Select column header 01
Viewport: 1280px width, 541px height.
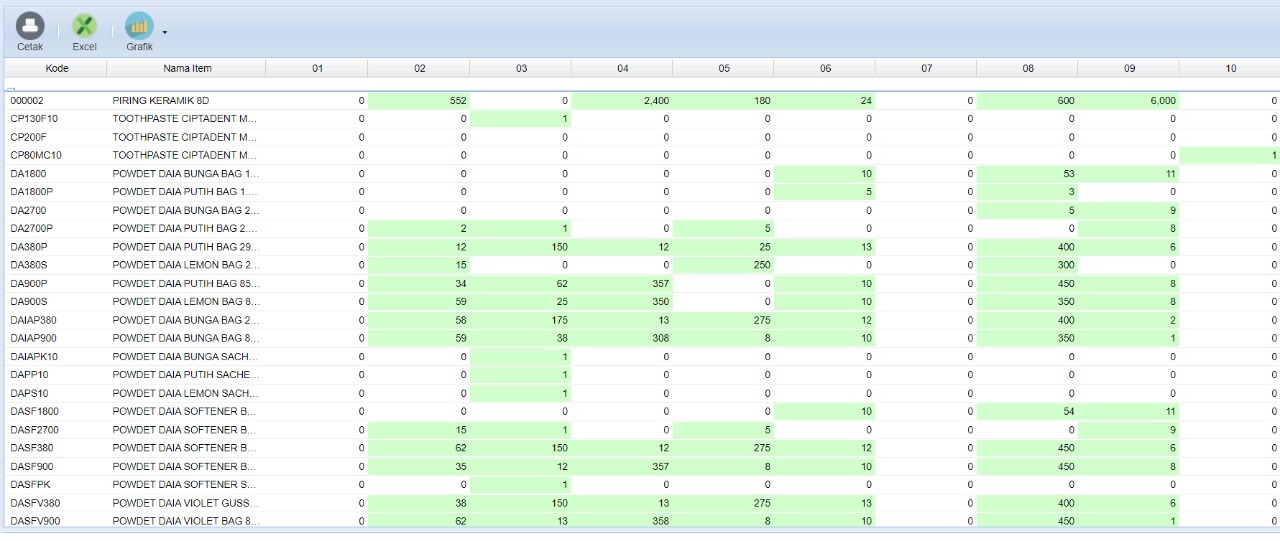point(317,68)
